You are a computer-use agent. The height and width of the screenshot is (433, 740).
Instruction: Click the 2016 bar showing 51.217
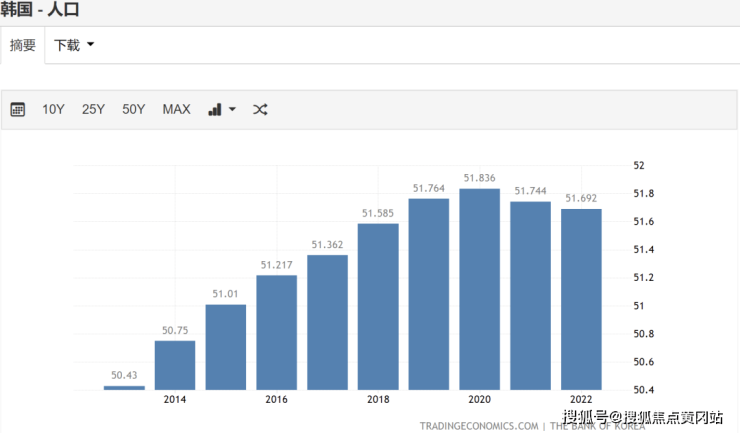pos(276,331)
